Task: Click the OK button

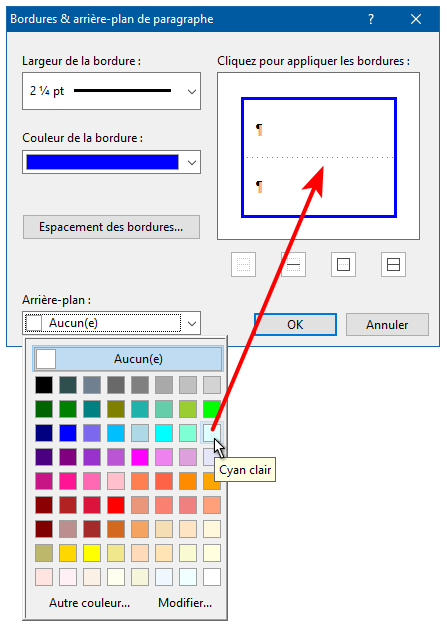Action: point(295,325)
